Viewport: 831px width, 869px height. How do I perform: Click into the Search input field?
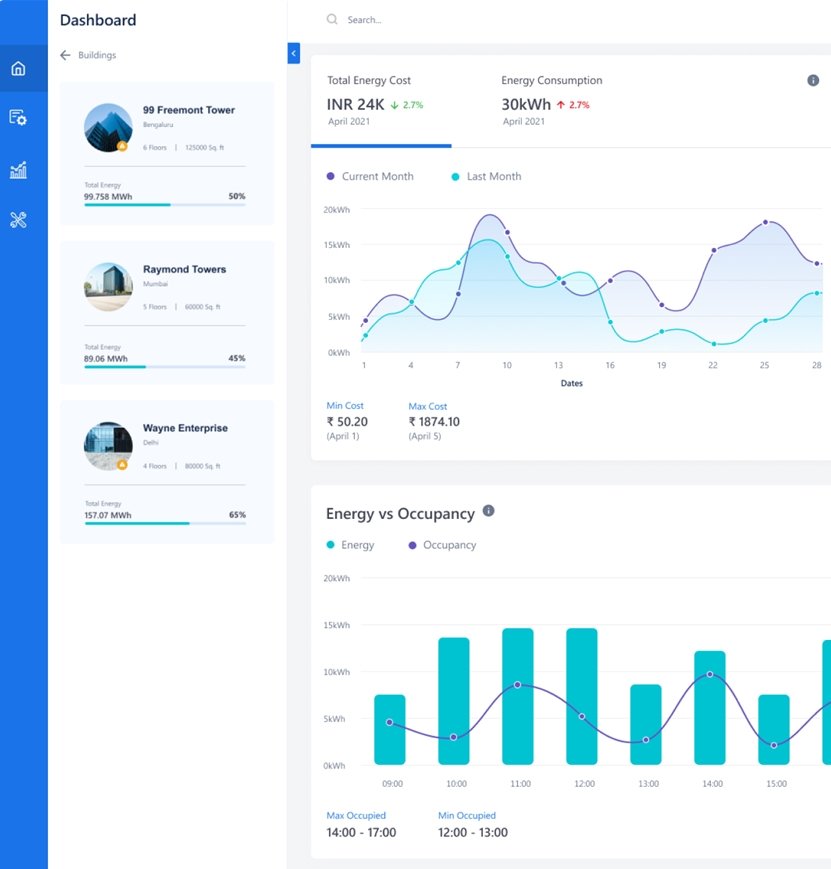(x=500, y=20)
